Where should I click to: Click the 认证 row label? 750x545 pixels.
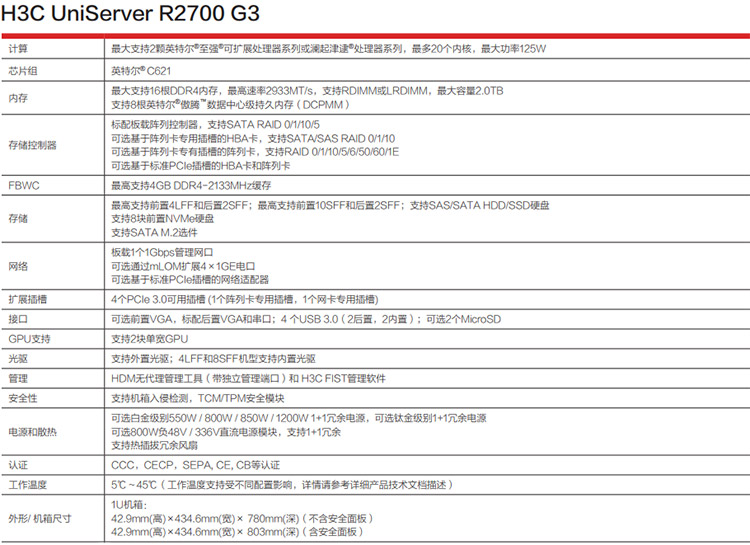[18, 465]
